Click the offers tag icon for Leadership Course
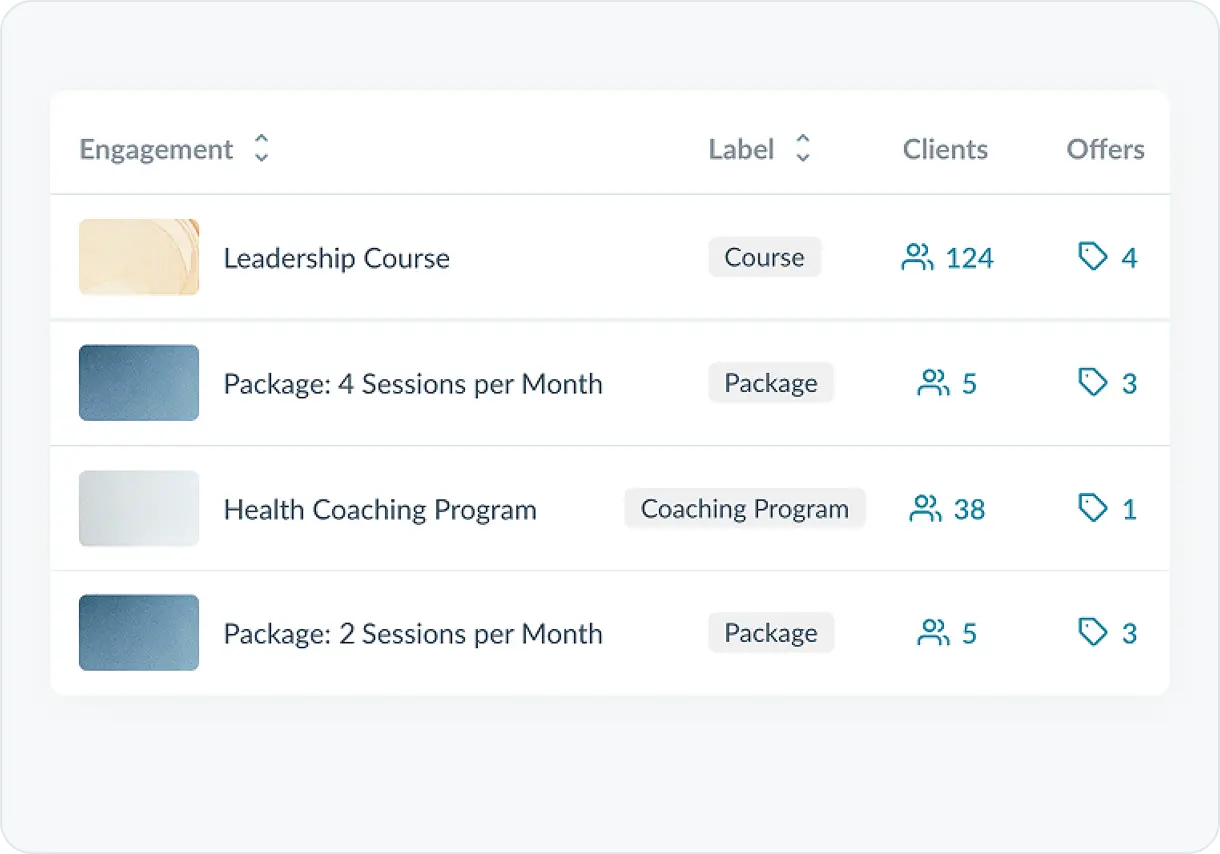 click(x=1093, y=258)
